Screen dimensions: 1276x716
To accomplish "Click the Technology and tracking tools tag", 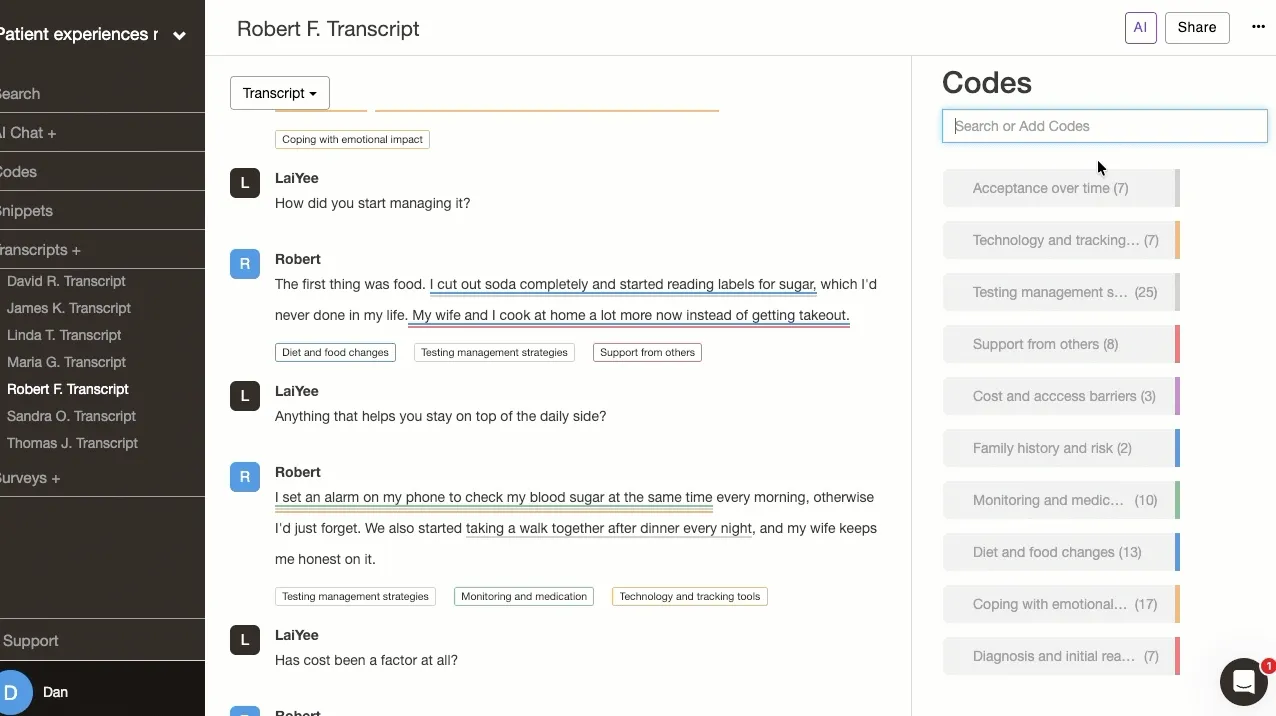I will (690, 596).
